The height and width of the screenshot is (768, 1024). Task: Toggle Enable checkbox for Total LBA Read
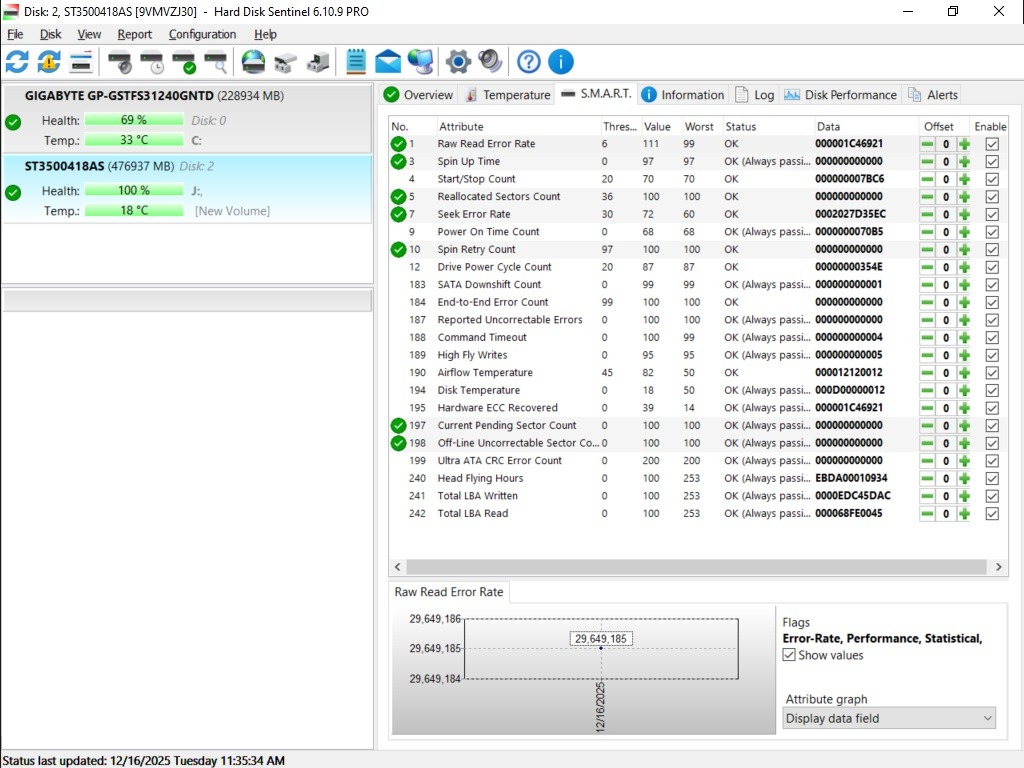992,514
